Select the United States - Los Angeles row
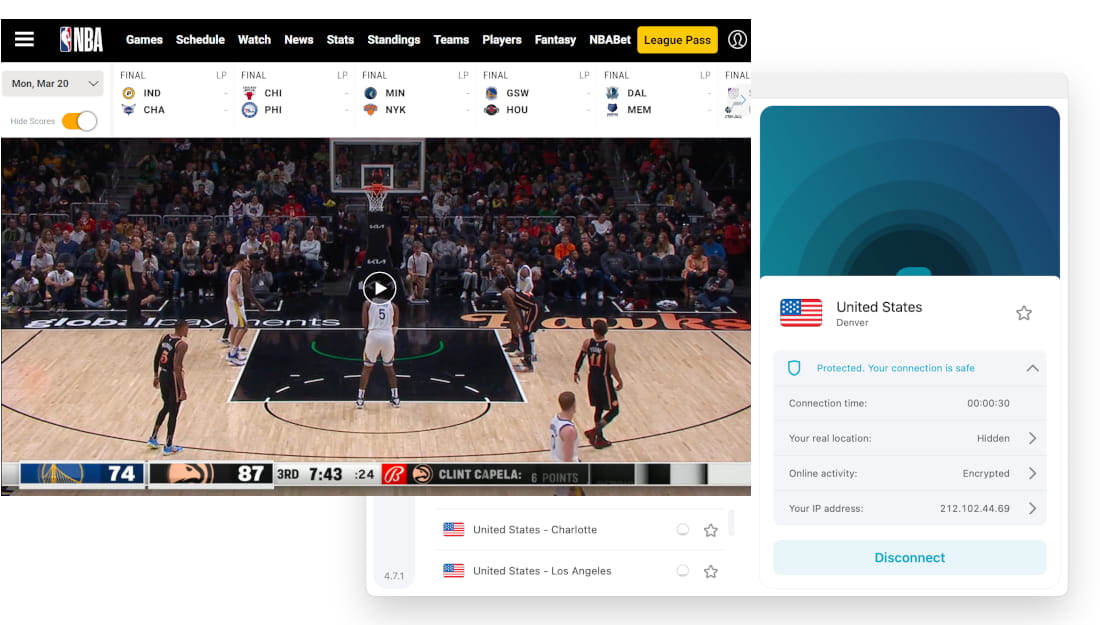This screenshot has width=1100, height=625. tap(581, 571)
